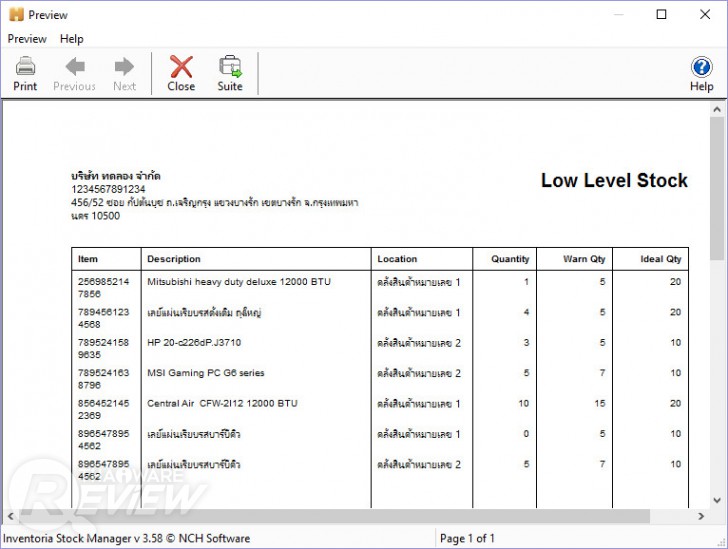Maximize the Preview window
The width and height of the screenshot is (728, 549).
coord(661,14)
